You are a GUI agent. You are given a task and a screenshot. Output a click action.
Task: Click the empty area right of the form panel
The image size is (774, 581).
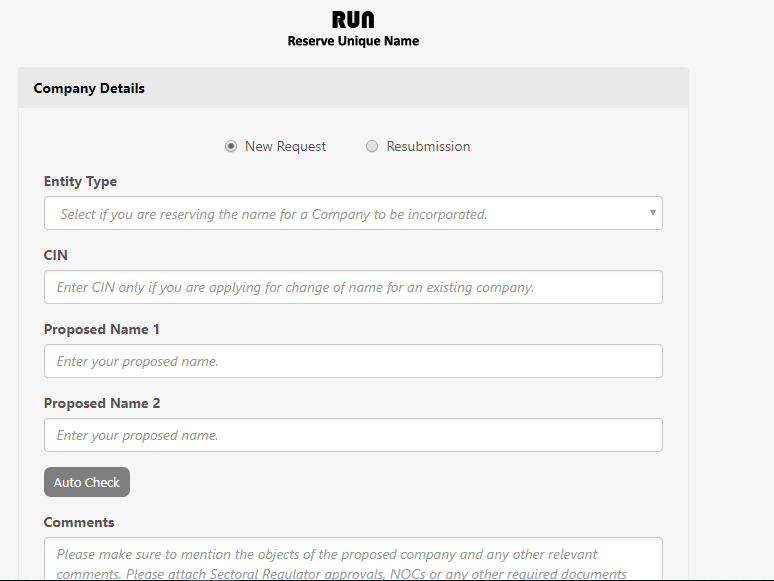click(x=731, y=300)
